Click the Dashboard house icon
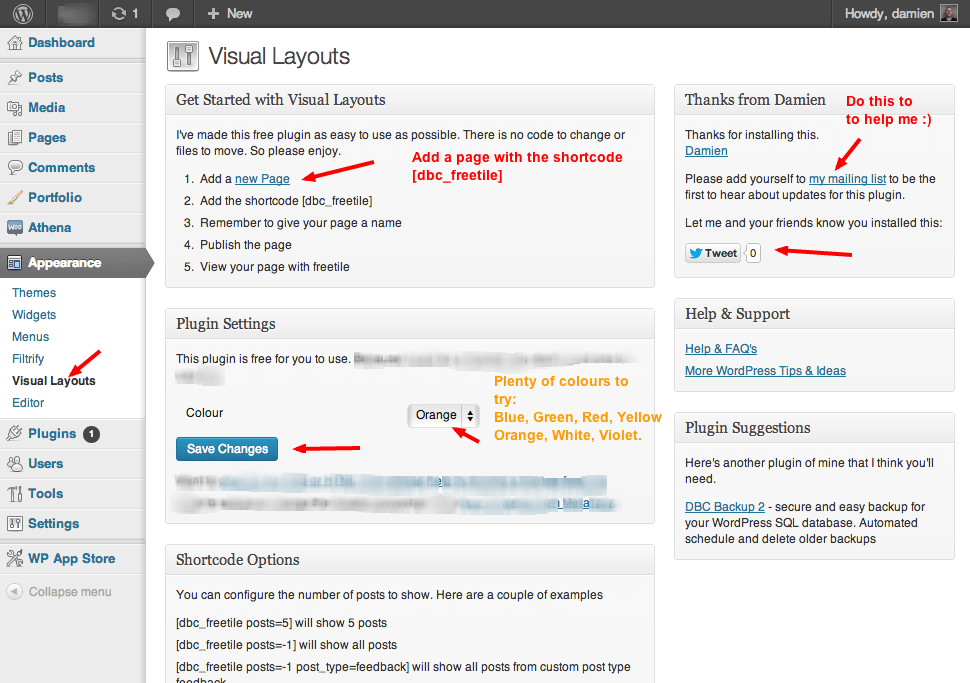Screen dimensions: 970x683 point(15,43)
